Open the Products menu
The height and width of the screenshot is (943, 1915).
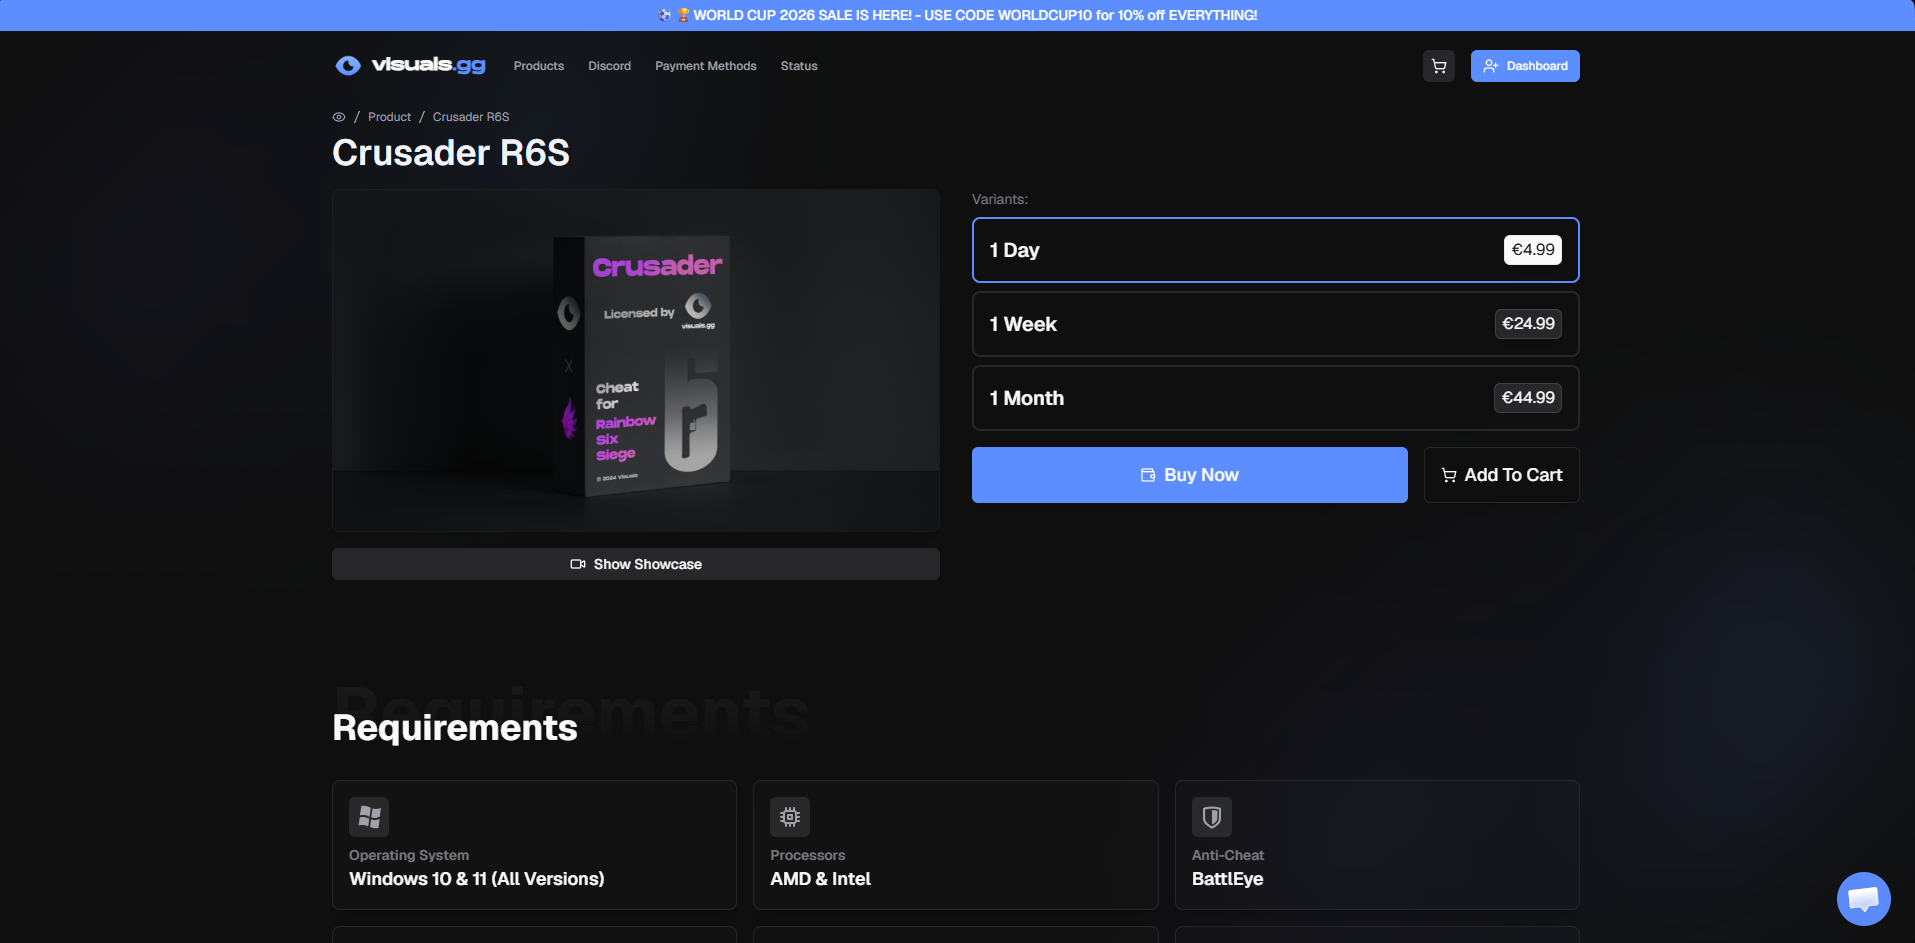tap(539, 66)
